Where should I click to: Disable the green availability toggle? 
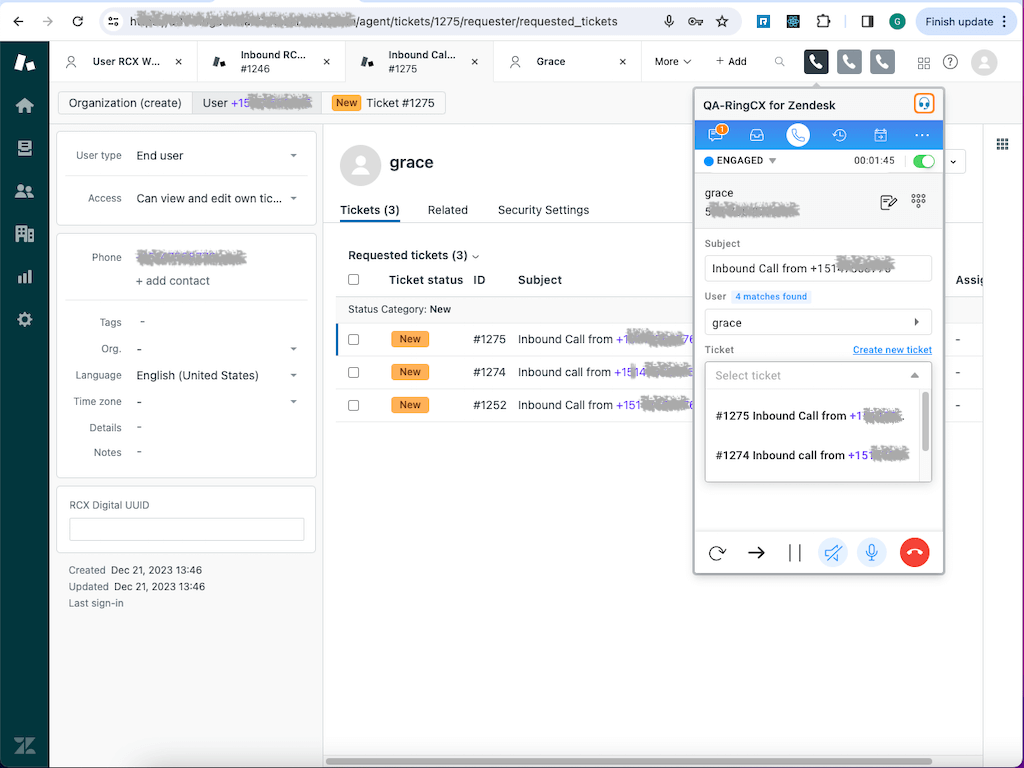click(922, 160)
